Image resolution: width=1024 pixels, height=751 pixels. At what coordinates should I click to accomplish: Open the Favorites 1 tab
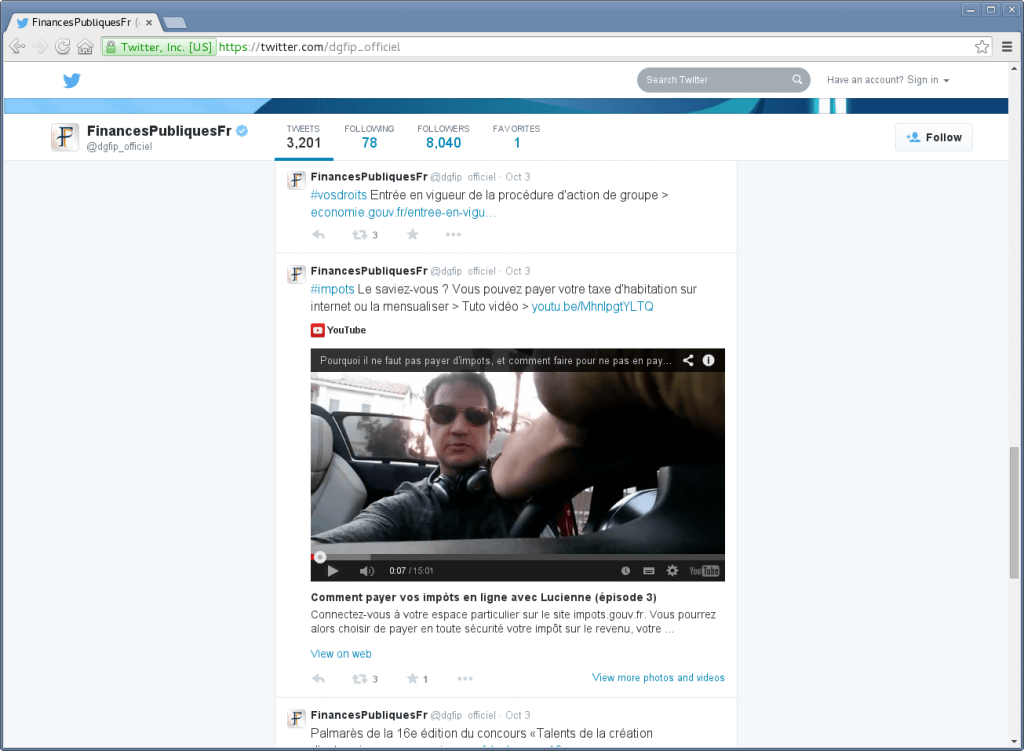coord(517,137)
